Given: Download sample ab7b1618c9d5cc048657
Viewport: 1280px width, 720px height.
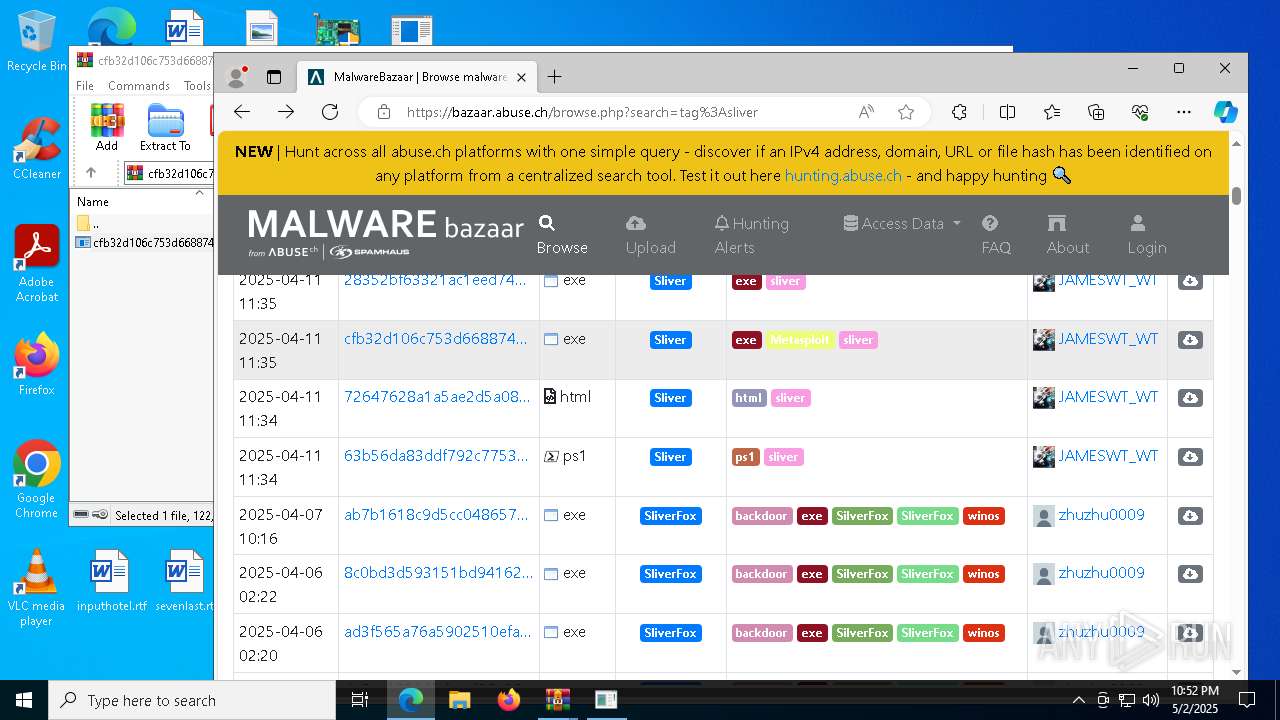Looking at the screenshot, I should pyautogui.click(x=1190, y=516).
